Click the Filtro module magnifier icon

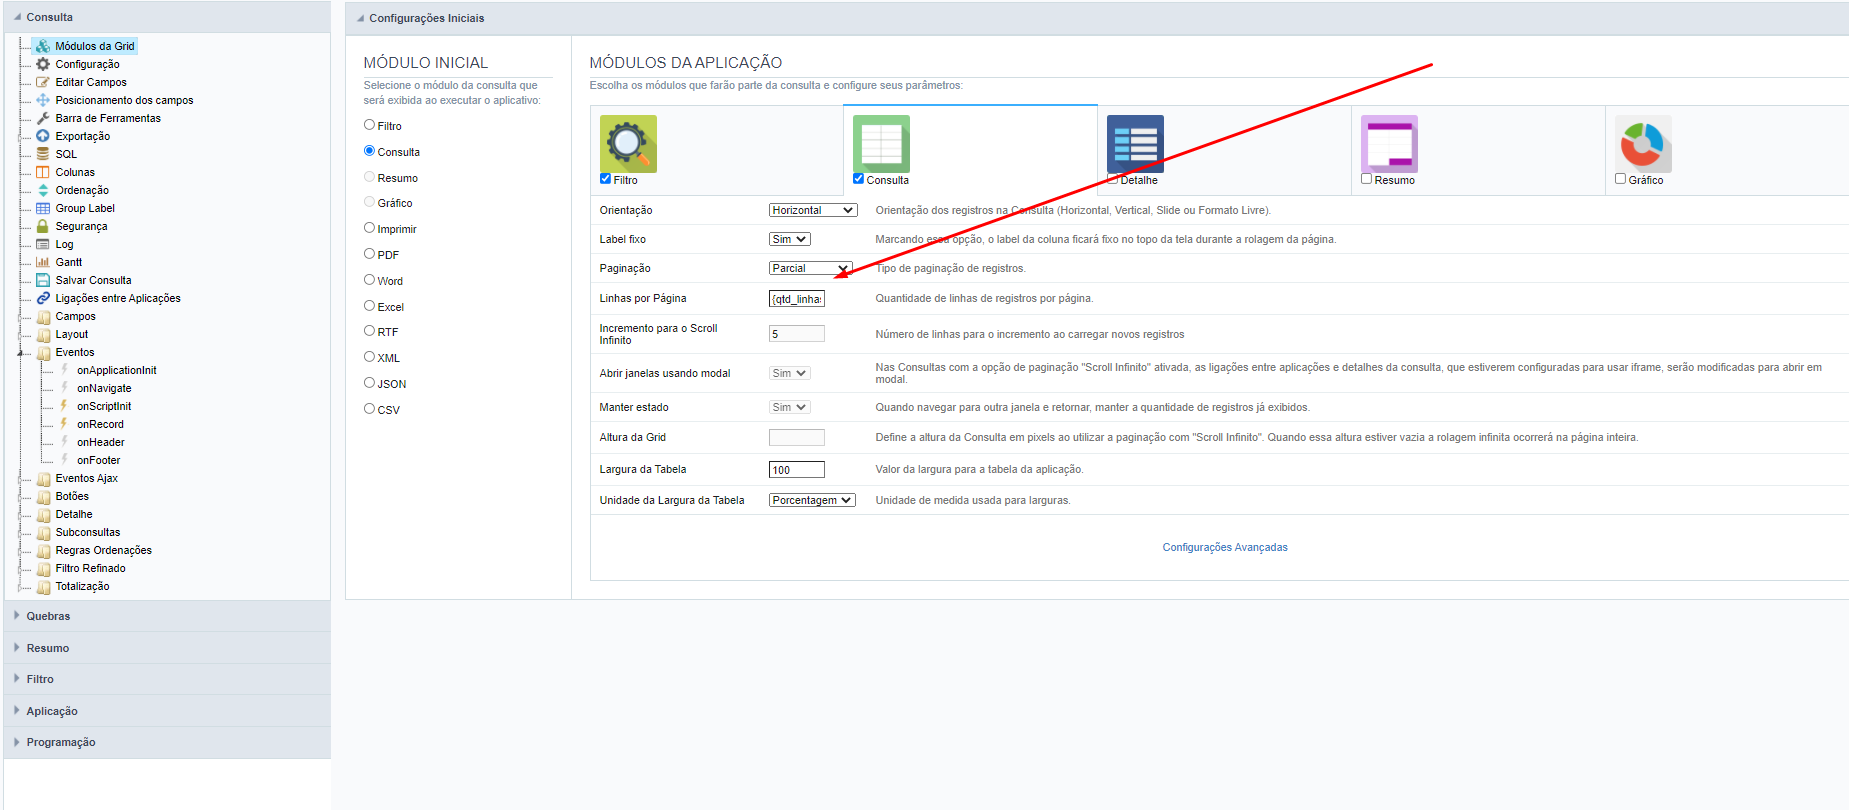[x=628, y=143]
